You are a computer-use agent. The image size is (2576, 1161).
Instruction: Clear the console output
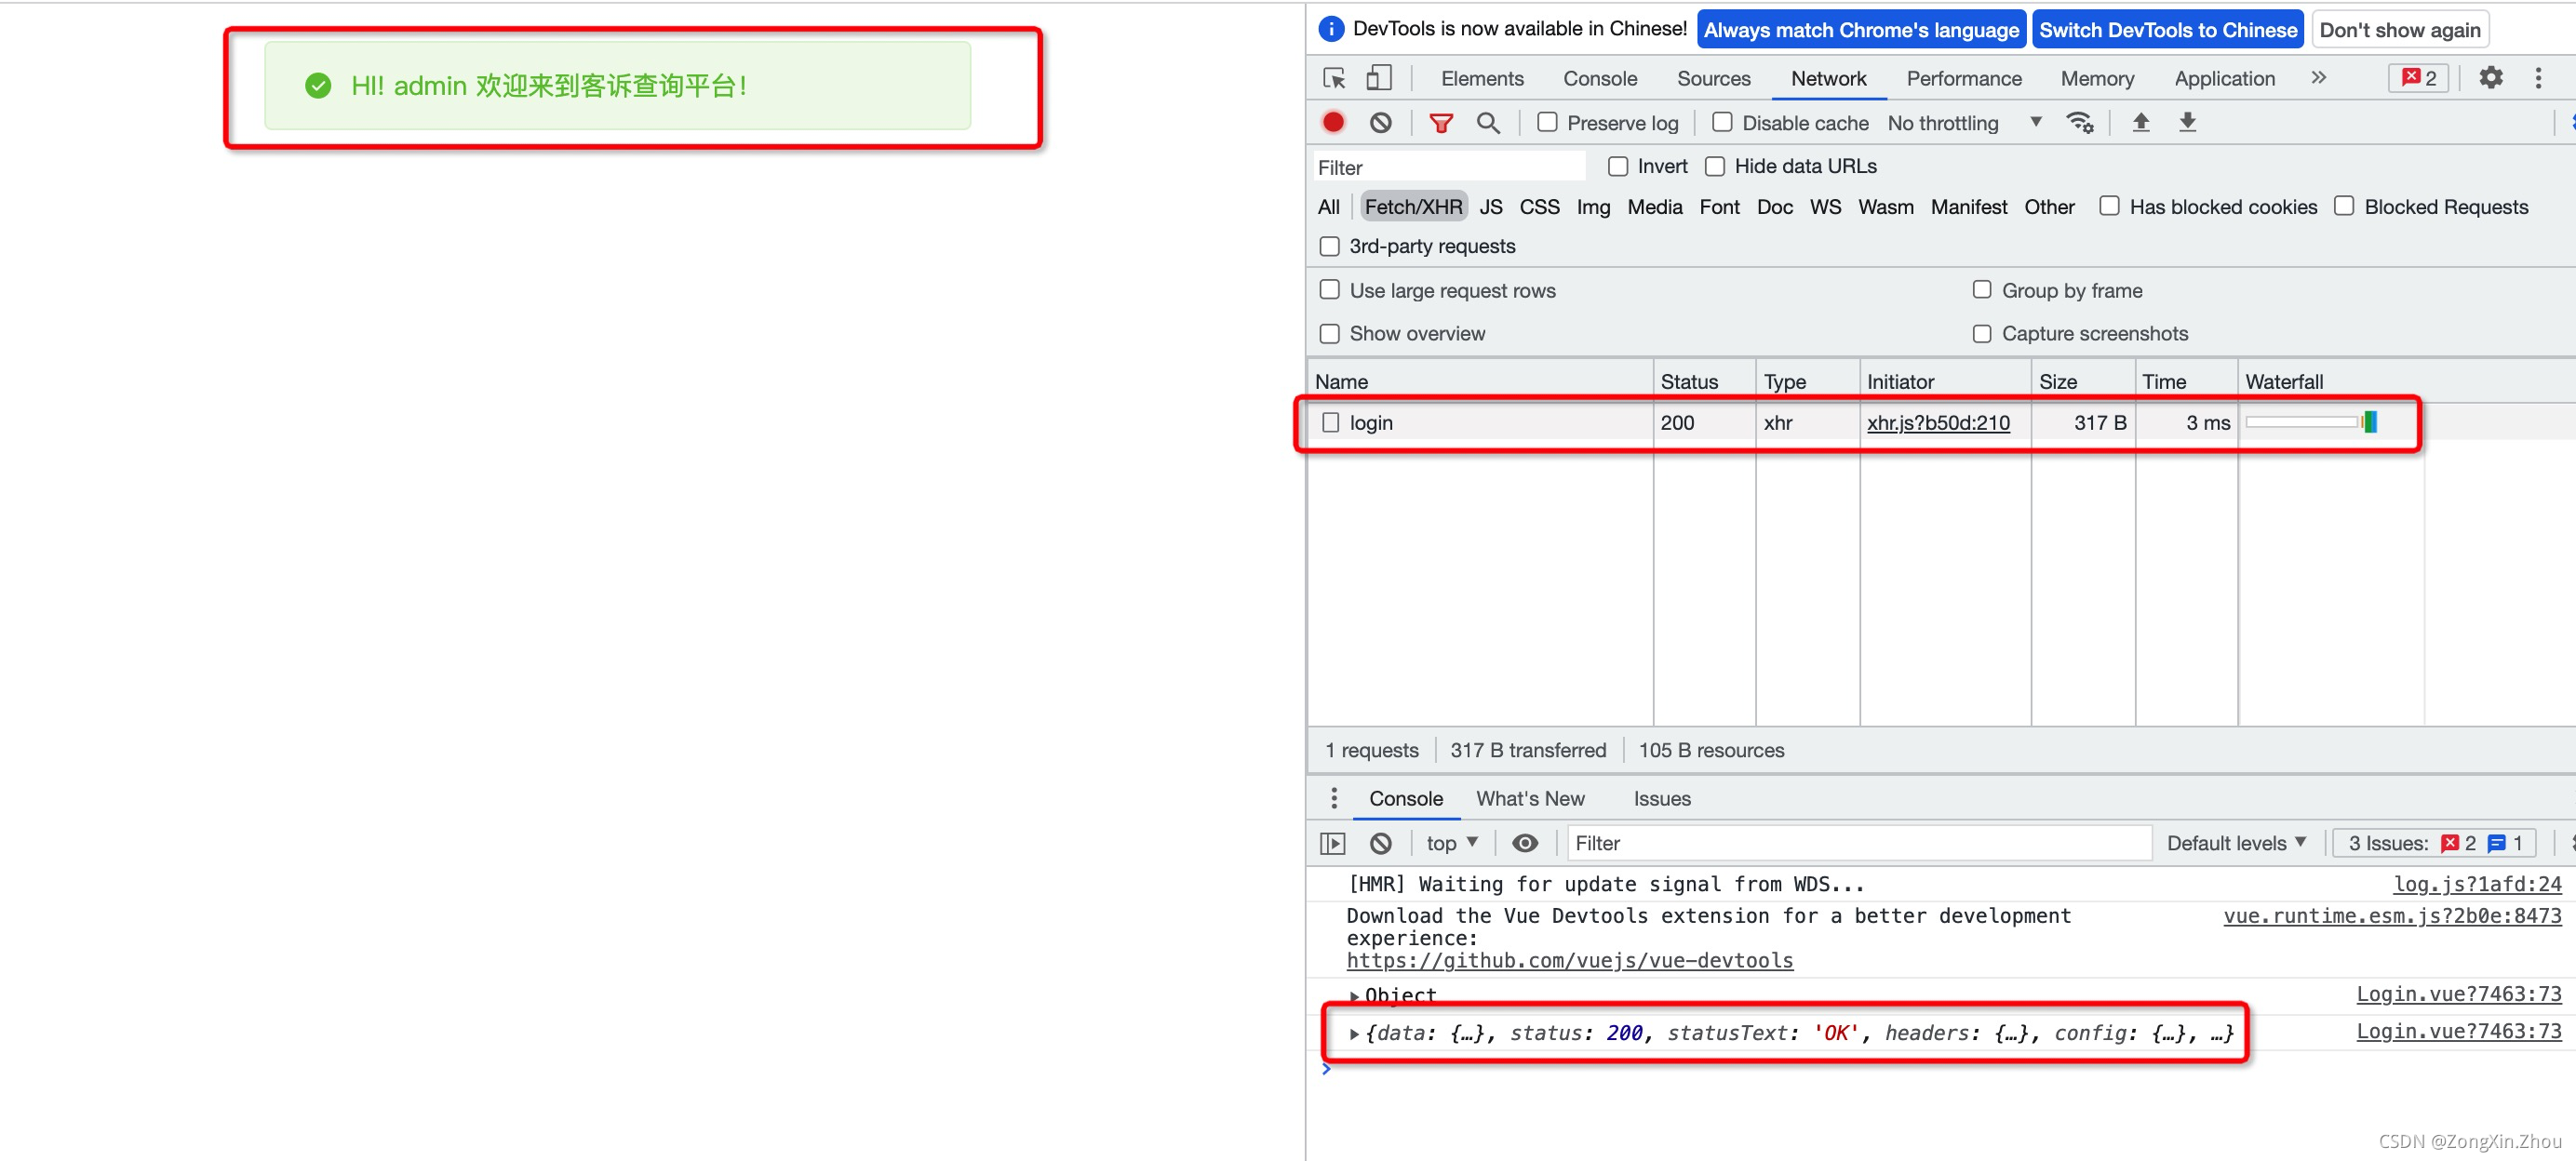[x=1380, y=843]
